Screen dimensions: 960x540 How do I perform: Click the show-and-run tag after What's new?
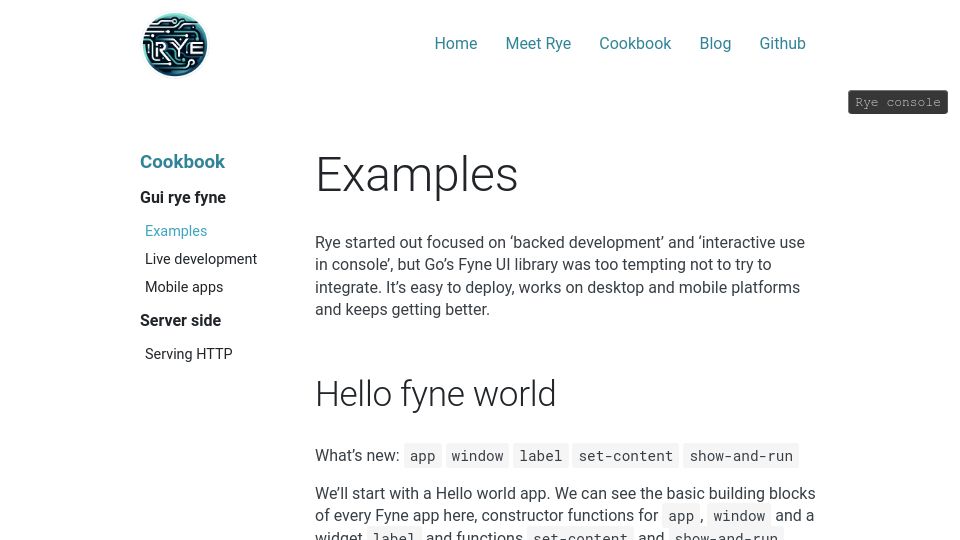click(x=741, y=456)
